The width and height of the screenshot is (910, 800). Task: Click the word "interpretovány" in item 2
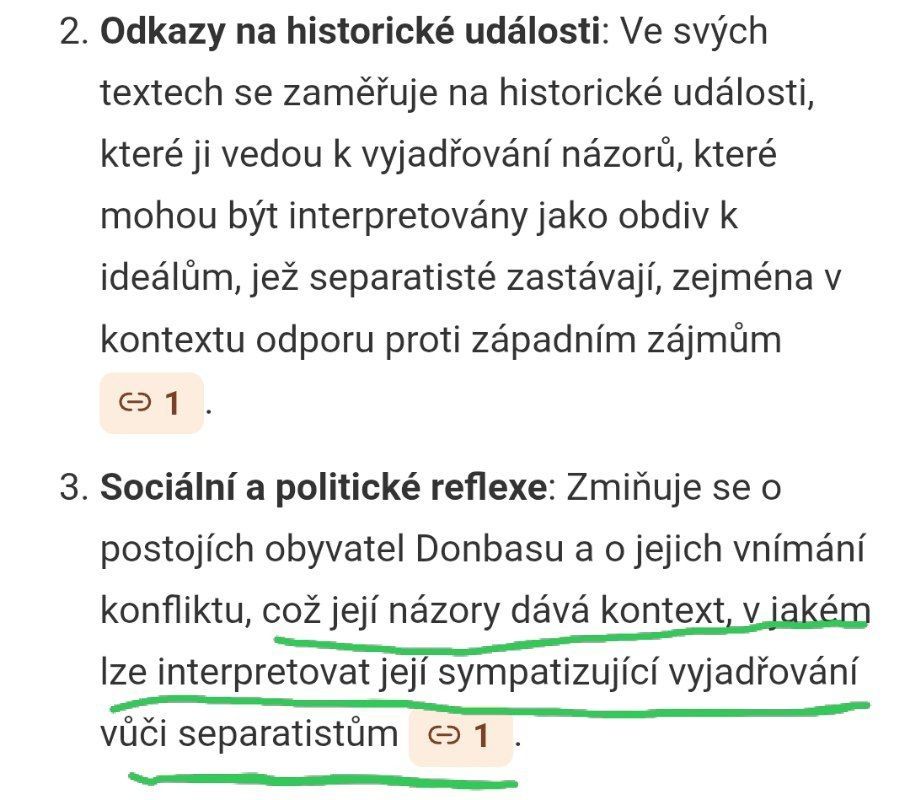(407, 217)
